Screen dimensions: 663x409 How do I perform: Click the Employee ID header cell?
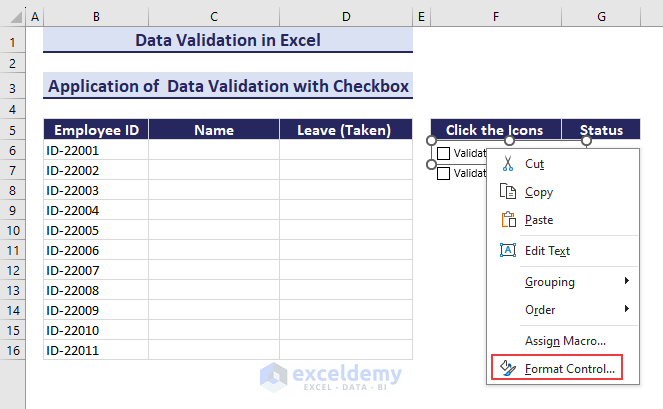96,130
